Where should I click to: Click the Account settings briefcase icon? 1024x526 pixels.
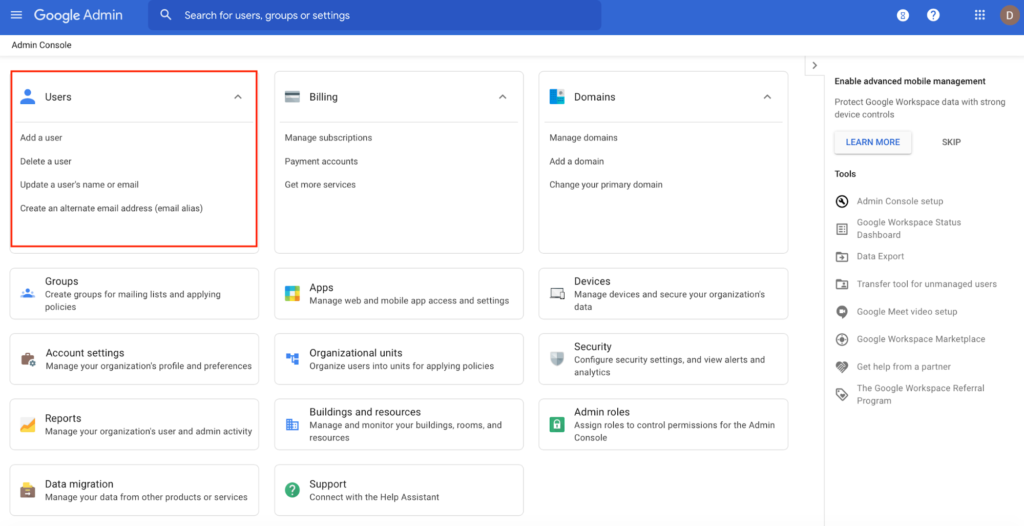[x=28, y=359]
